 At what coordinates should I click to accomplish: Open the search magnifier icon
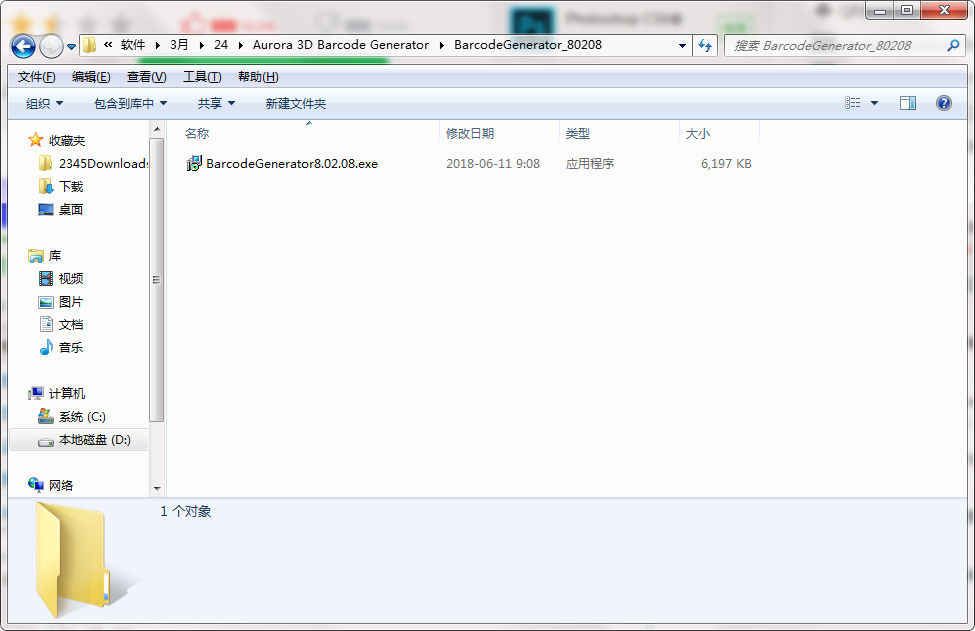(x=955, y=46)
